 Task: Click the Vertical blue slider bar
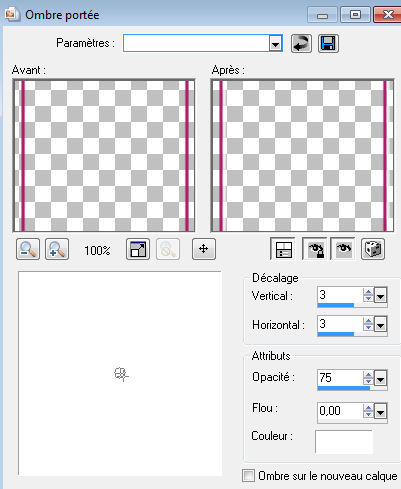[336, 305]
